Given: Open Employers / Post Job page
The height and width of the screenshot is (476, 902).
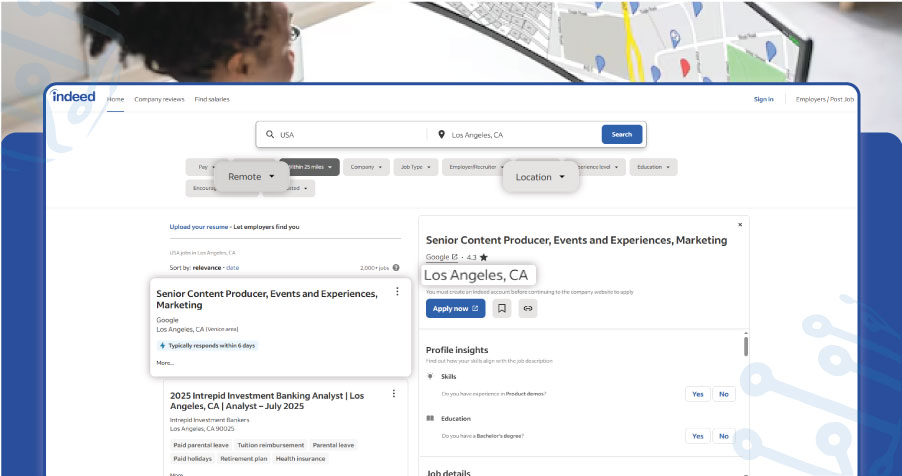Looking at the screenshot, I should click(x=824, y=100).
